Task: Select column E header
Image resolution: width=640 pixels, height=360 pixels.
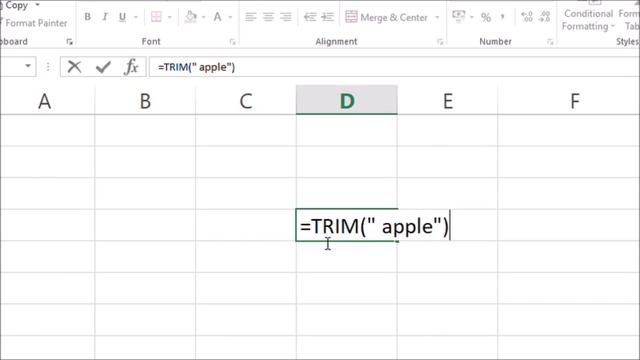Action: [448, 101]
